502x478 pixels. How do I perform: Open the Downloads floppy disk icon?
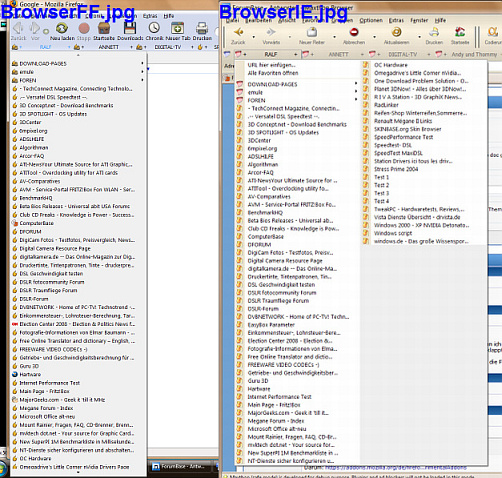(x=130, y=28)
